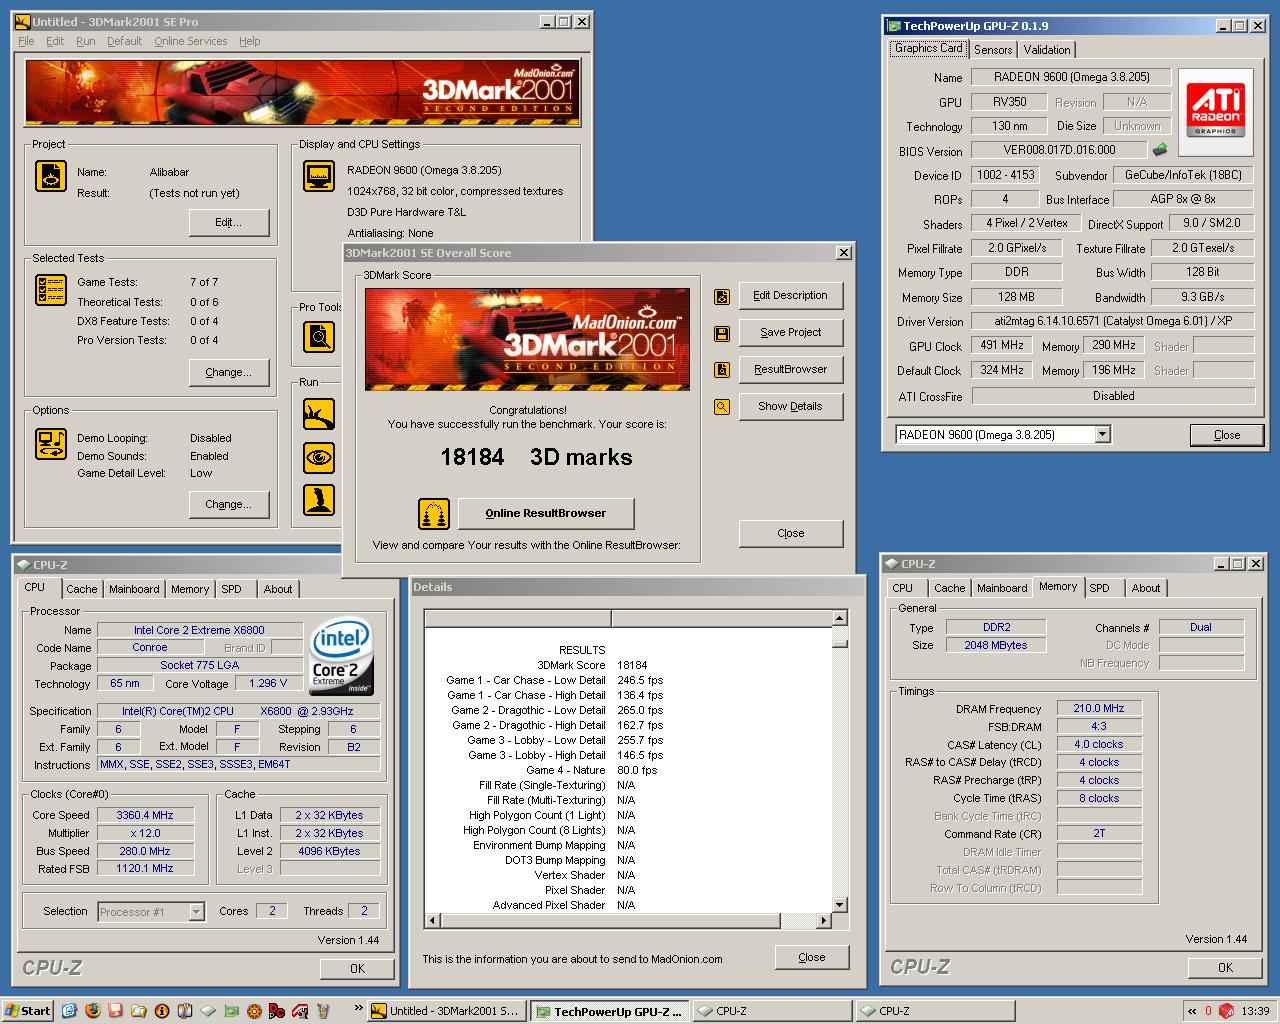
Task: Open the SPD tab in right CPU-Z
Action: tap(1099, 588)
